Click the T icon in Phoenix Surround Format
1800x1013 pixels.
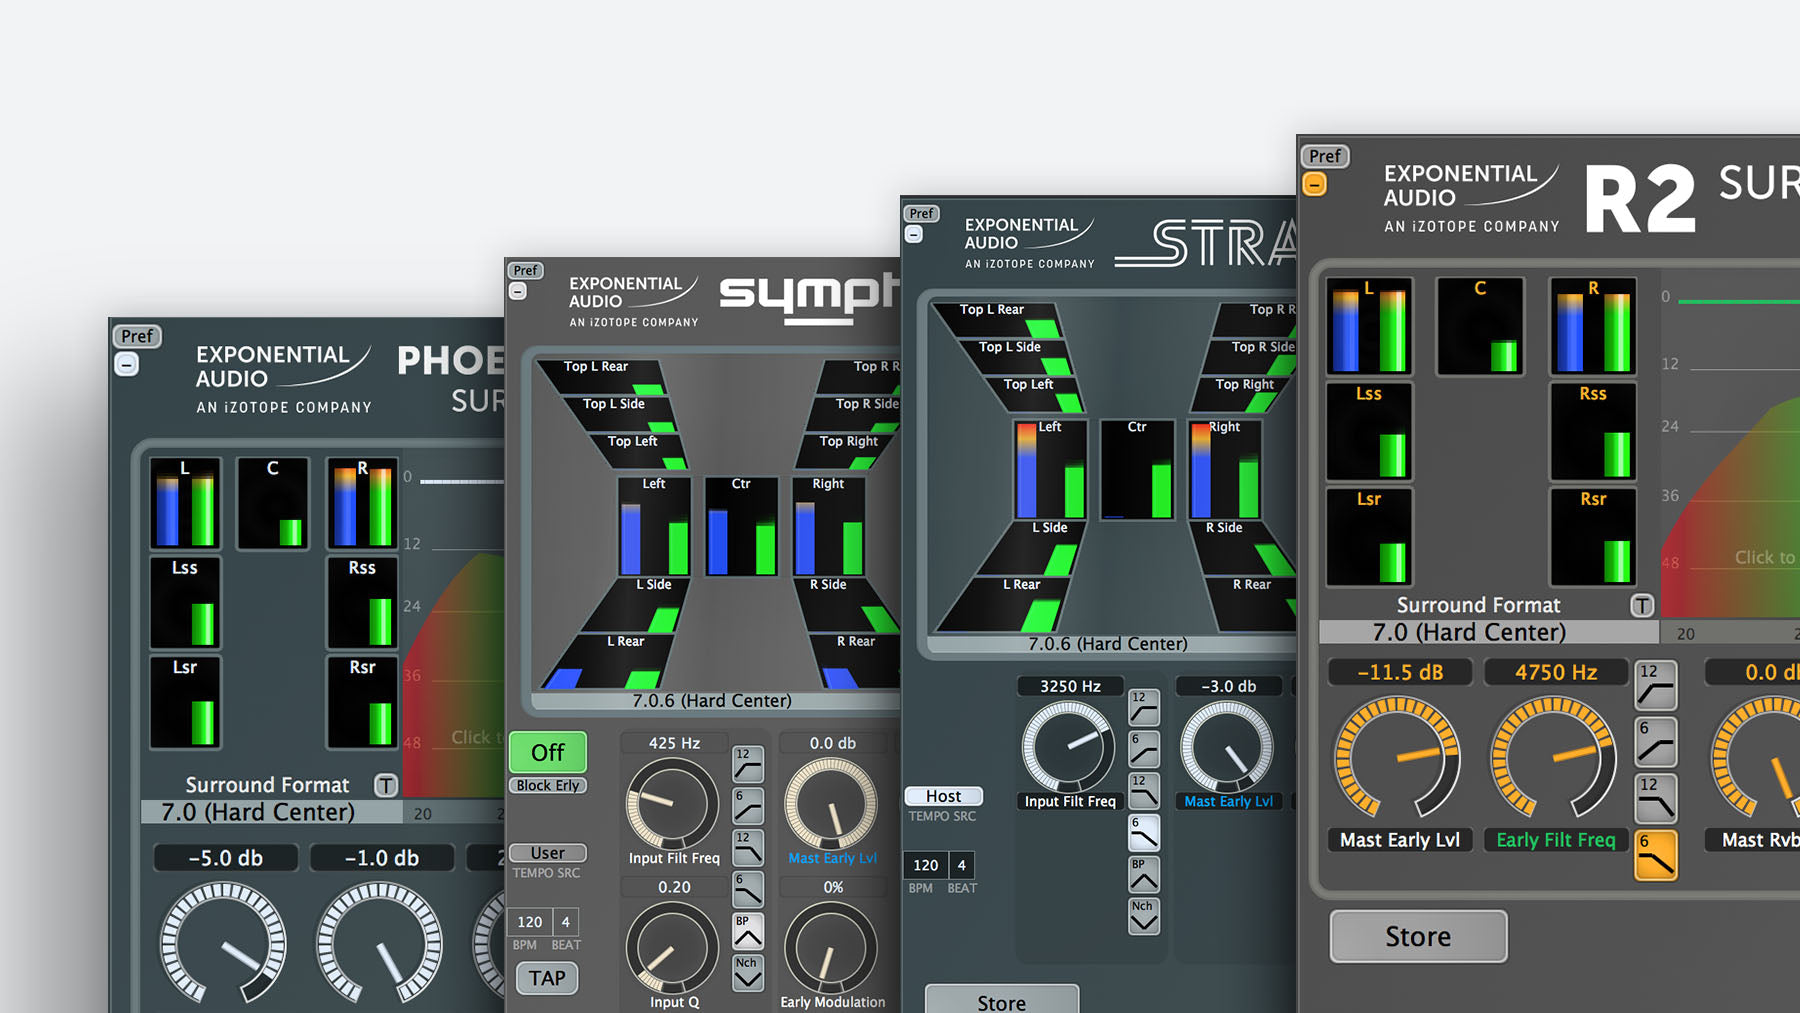(386, 785)
